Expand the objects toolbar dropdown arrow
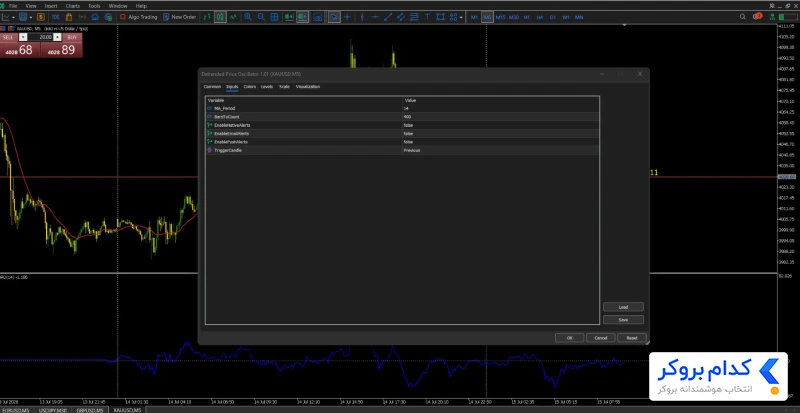The image size is (800, 413). 461,17
